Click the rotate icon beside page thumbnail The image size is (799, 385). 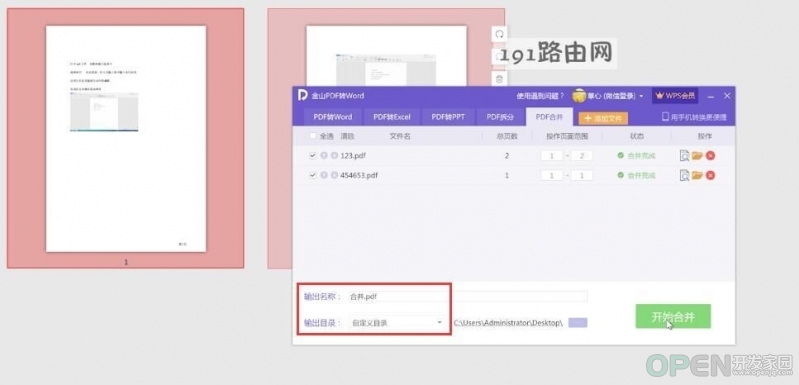499,34
